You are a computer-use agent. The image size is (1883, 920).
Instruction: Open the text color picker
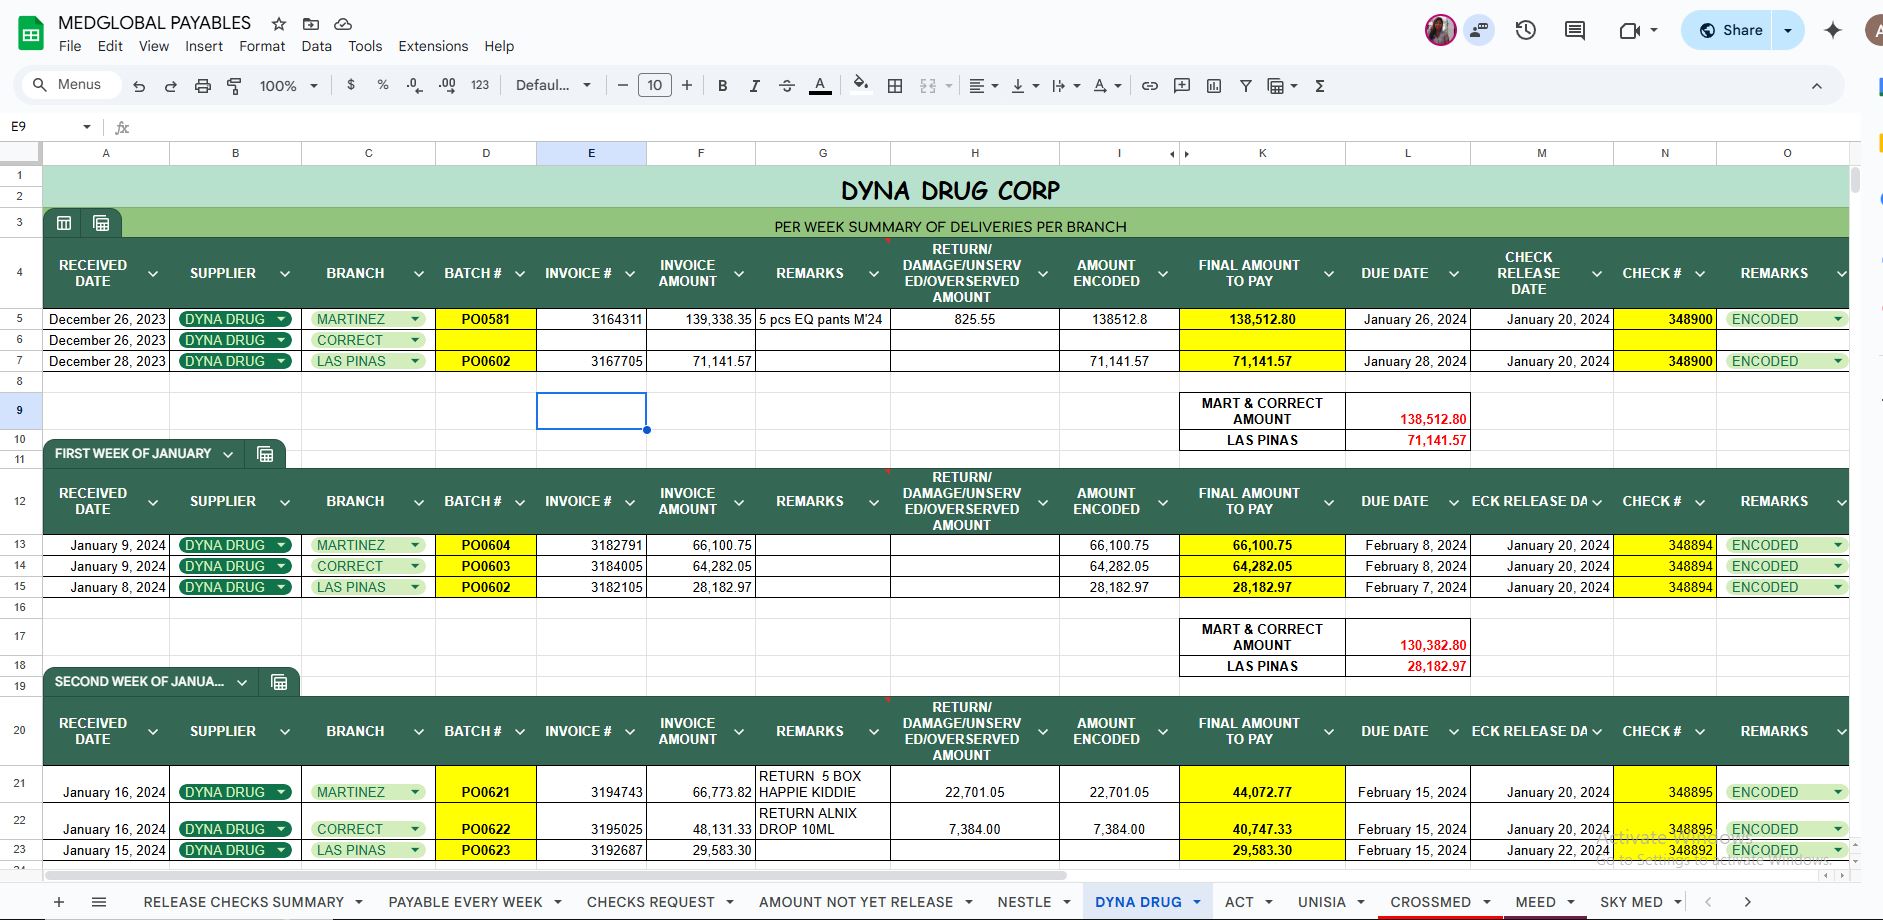(820, 86)
